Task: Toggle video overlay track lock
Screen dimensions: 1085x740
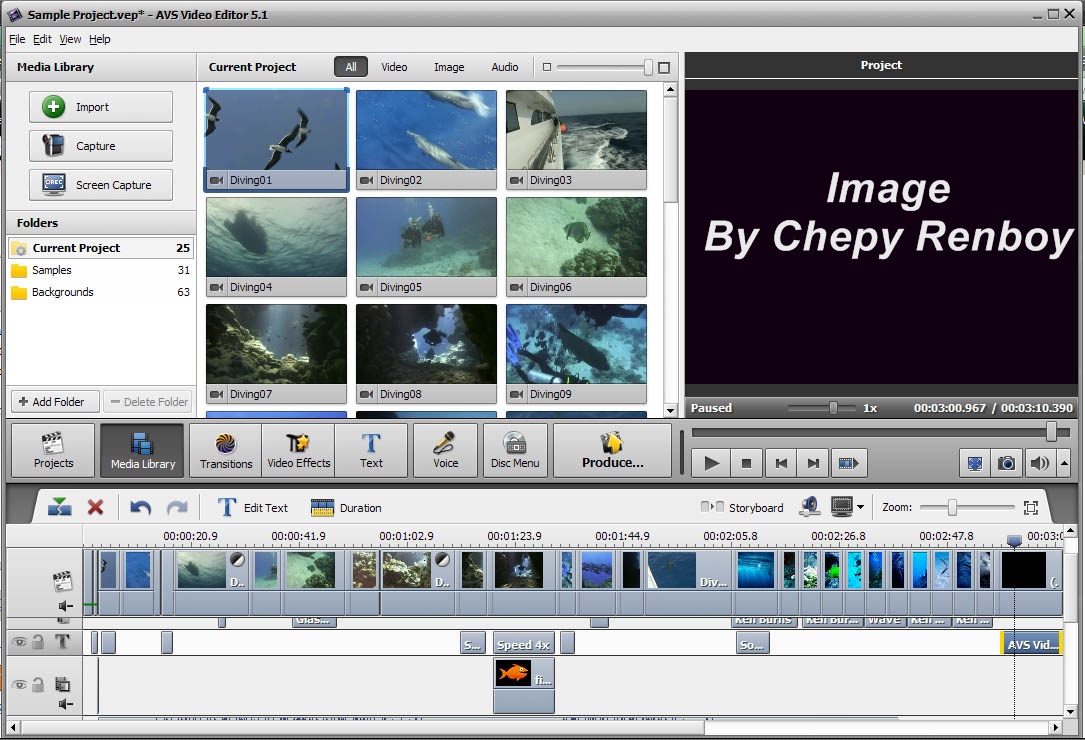Action: click(39, 685)
